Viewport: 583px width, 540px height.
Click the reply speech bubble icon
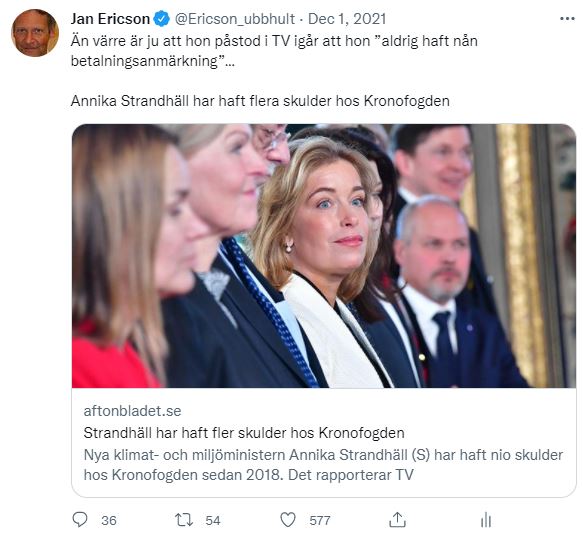point(80,520)
